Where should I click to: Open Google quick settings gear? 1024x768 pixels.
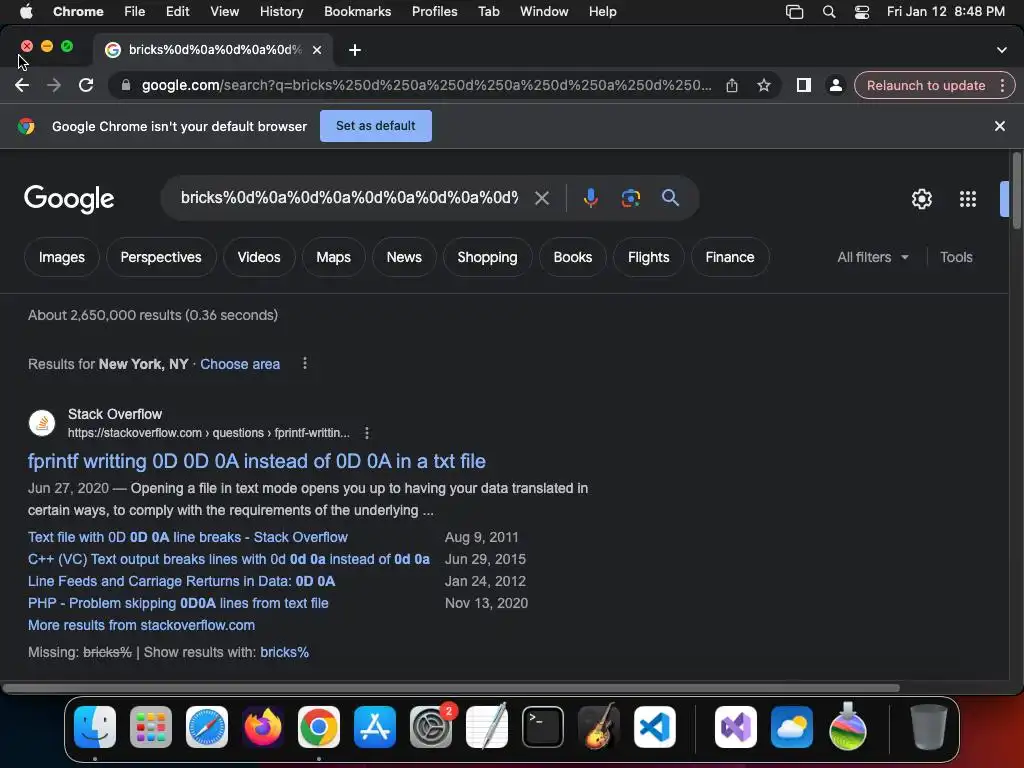click(x=921, y=199)
